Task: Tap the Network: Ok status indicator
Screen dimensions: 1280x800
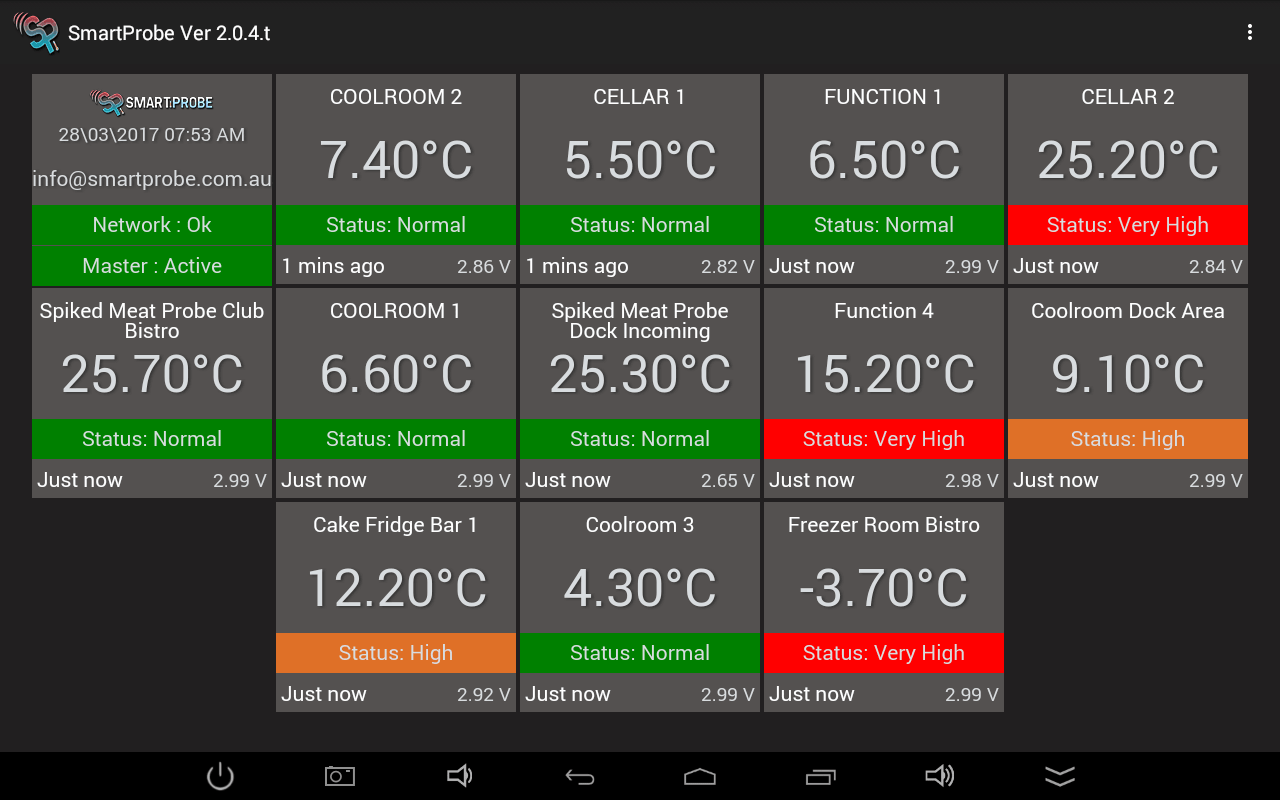Action: [x=151, y=225]
